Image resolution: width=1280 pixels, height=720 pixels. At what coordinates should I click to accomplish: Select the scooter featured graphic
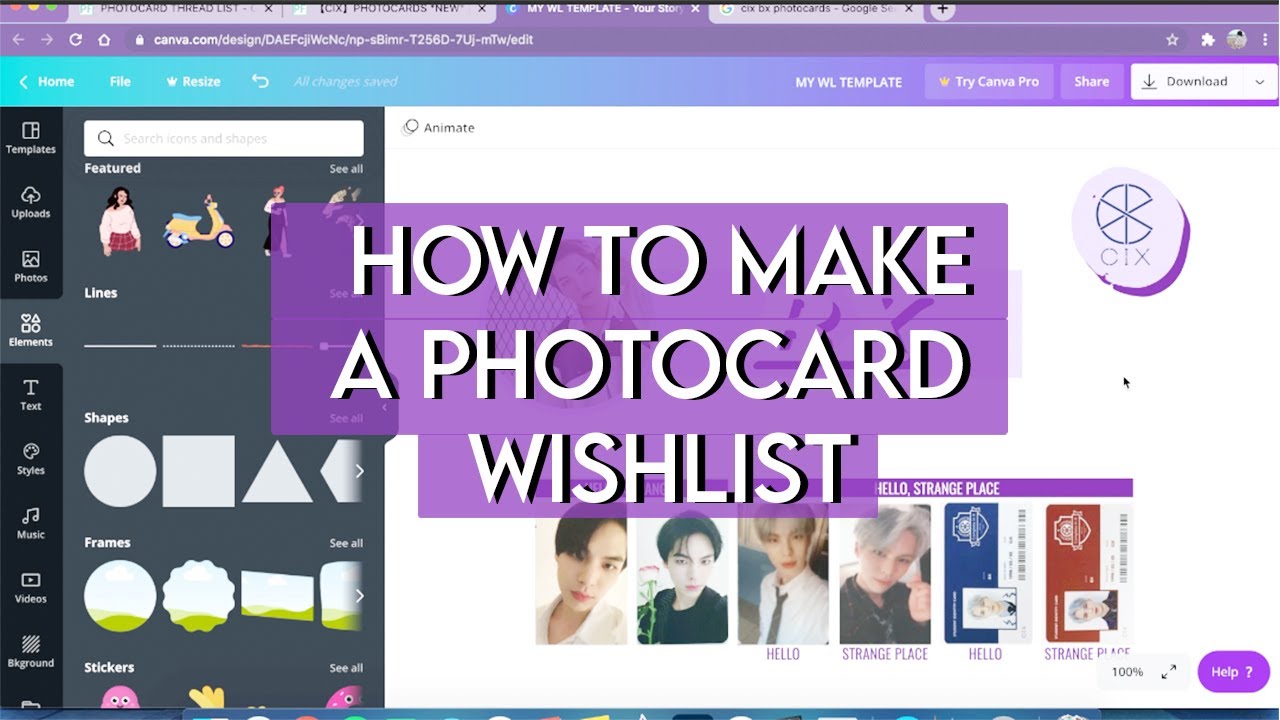tap(199, 222)
